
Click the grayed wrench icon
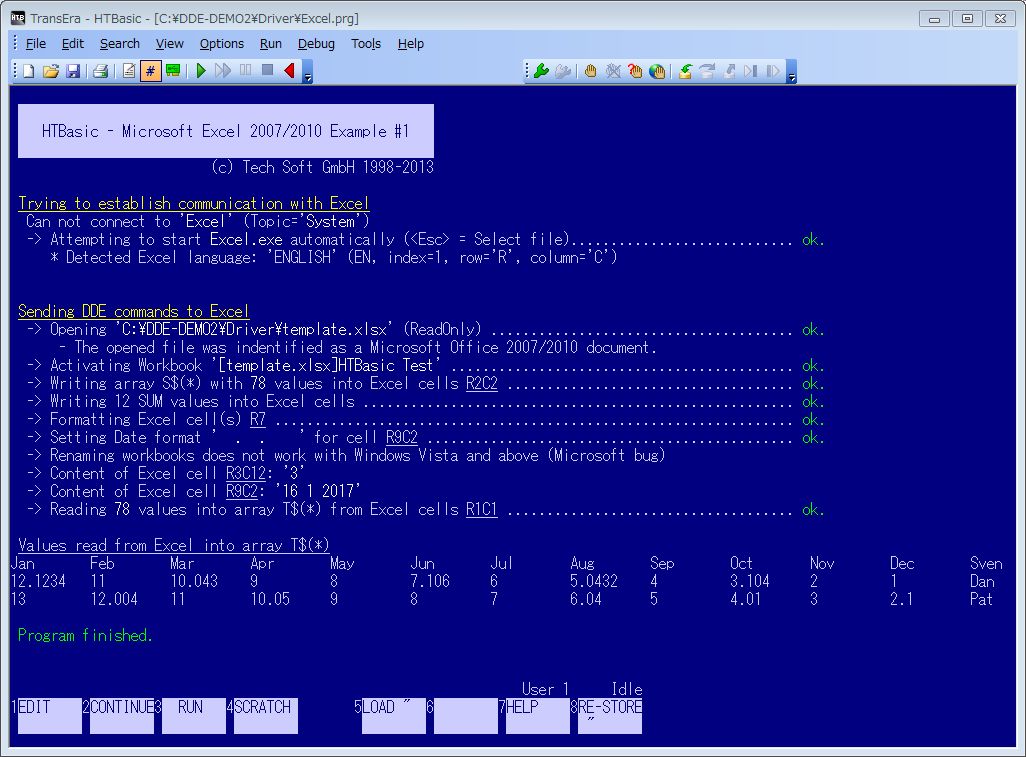tap(563, 71)
